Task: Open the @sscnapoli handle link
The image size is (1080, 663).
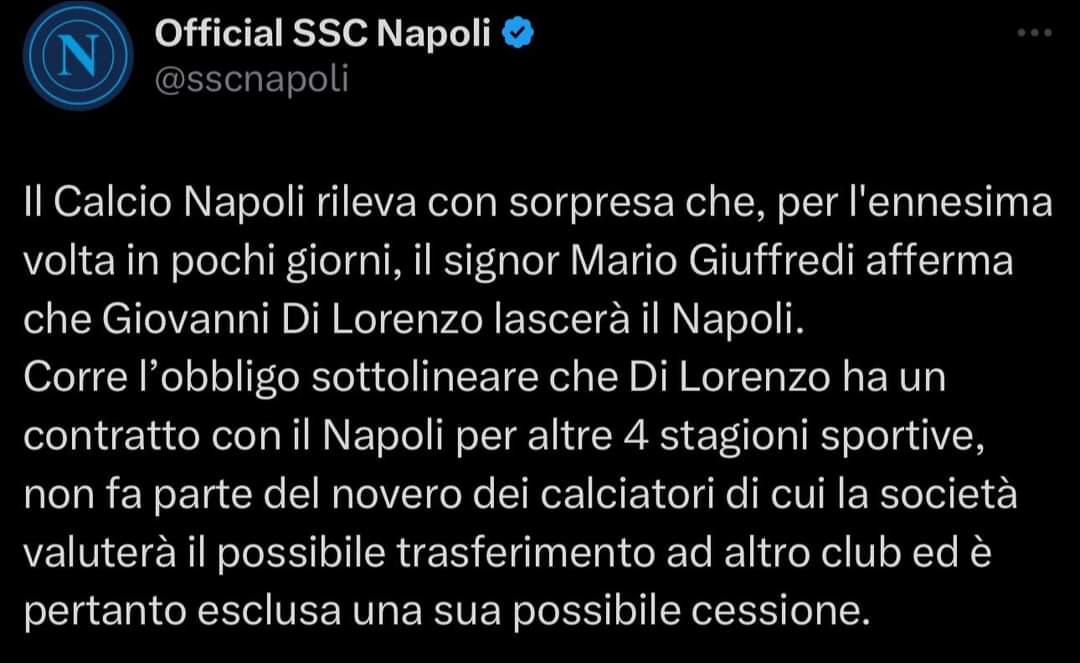Action: [251, 79]
